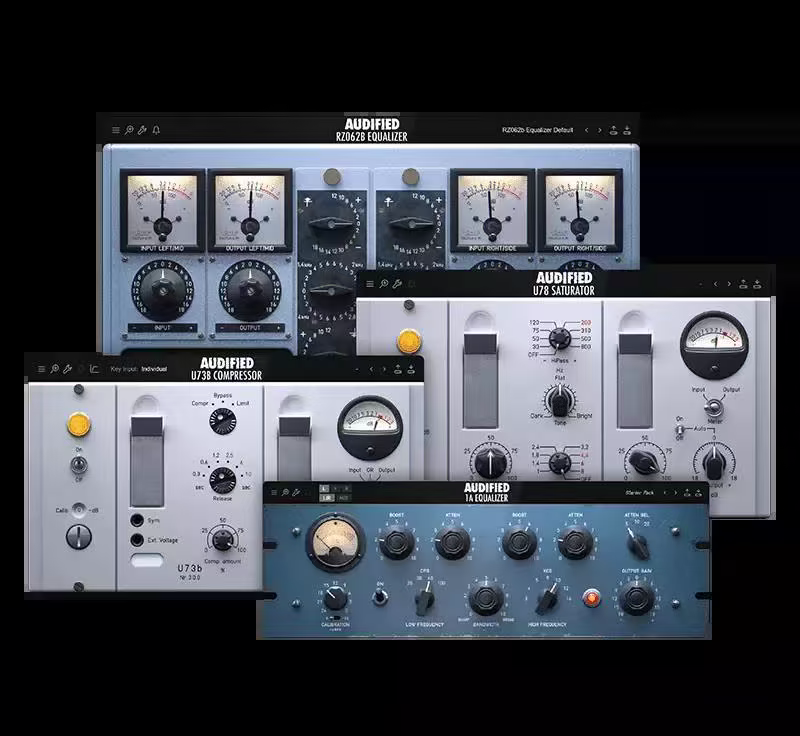The image size is (800, 736).
Task: Click the preset download icon in RZ062B Equalizer
Action: pos(627,131)
